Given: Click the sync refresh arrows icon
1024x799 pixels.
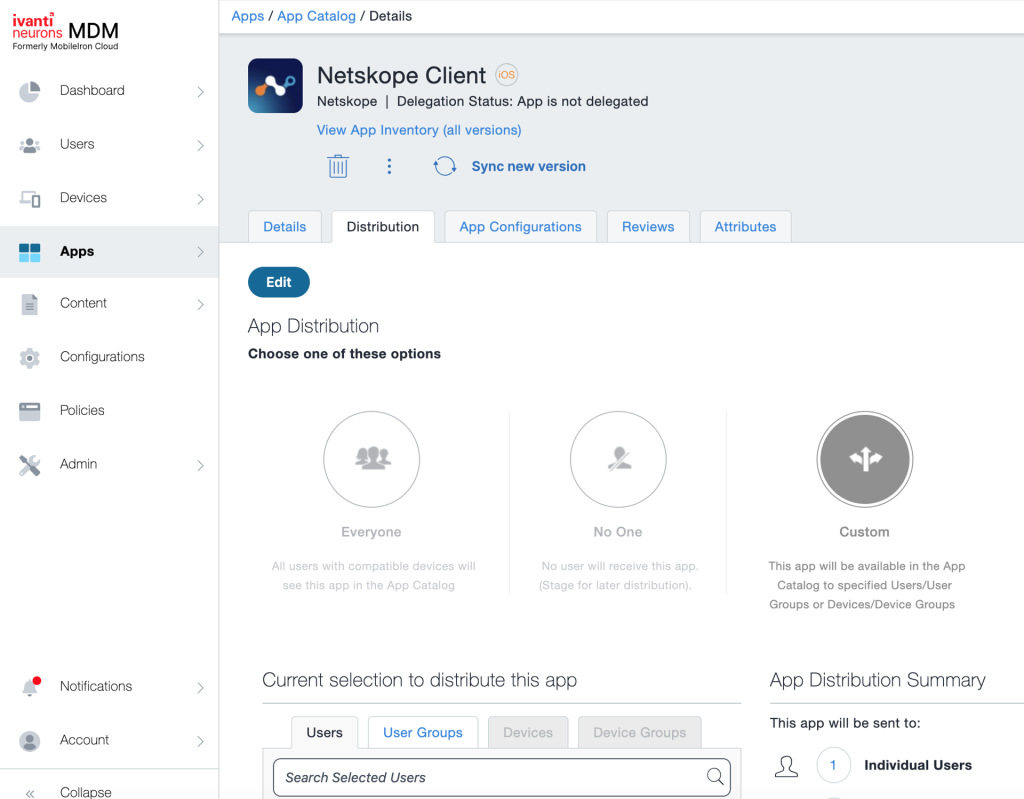Looking at the screenshot, I should pyautogui.click(x=445, y=166).
